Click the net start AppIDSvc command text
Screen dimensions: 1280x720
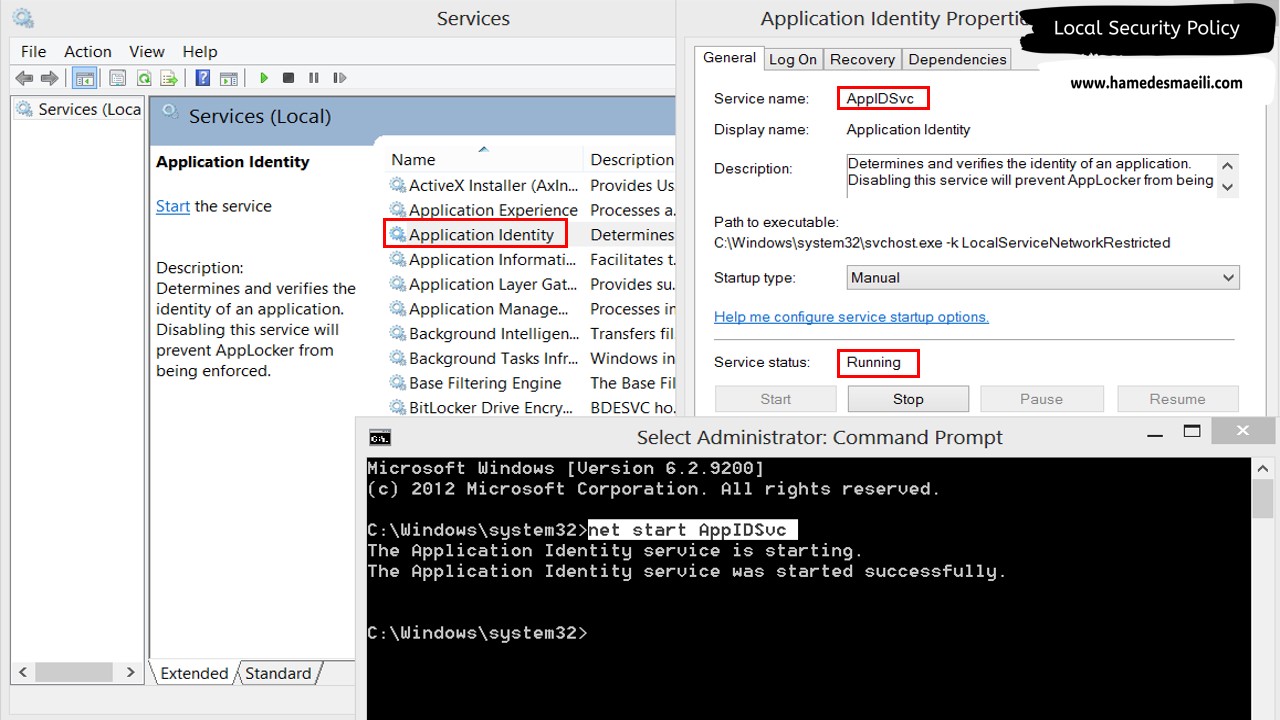coord(692,529)
